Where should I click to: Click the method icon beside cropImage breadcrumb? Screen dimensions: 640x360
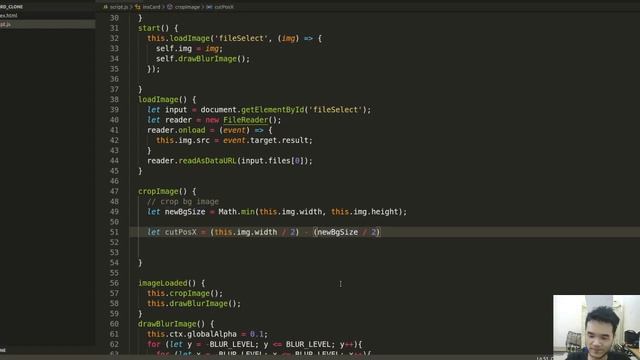[x=170, y=7]
